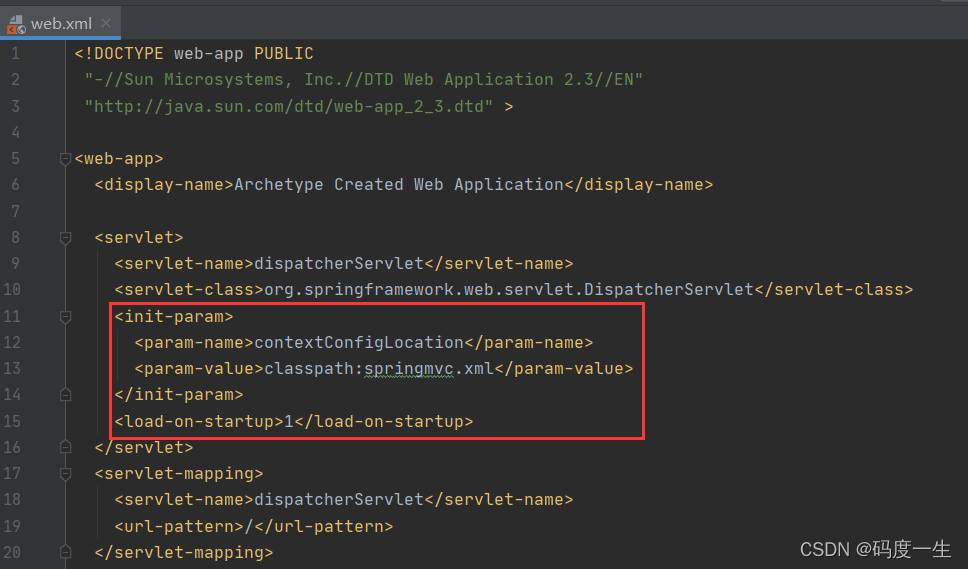Click the contextConfigLocation param name

click(x=359, y=343)
